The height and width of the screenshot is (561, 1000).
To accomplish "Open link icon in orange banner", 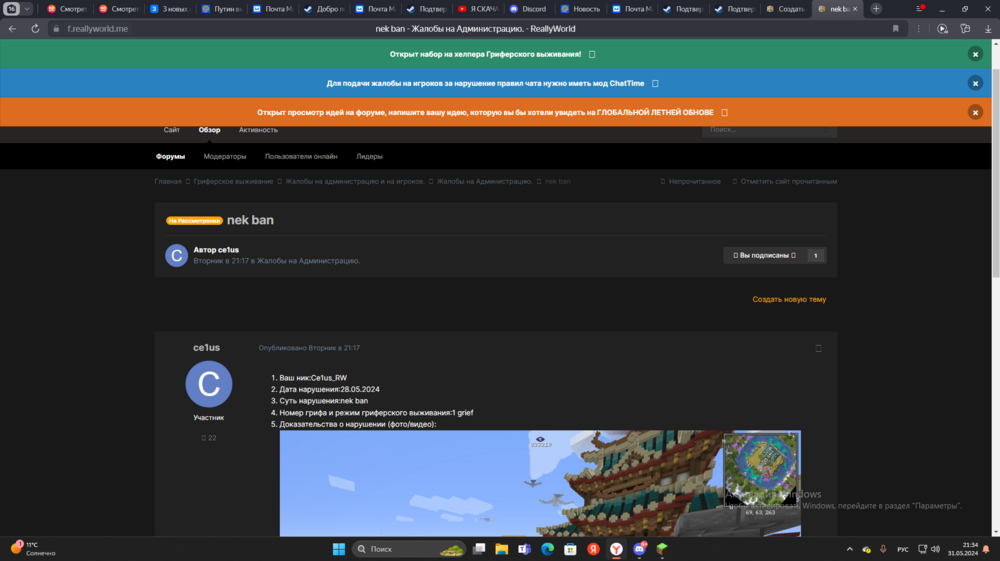I will [724, 112].
